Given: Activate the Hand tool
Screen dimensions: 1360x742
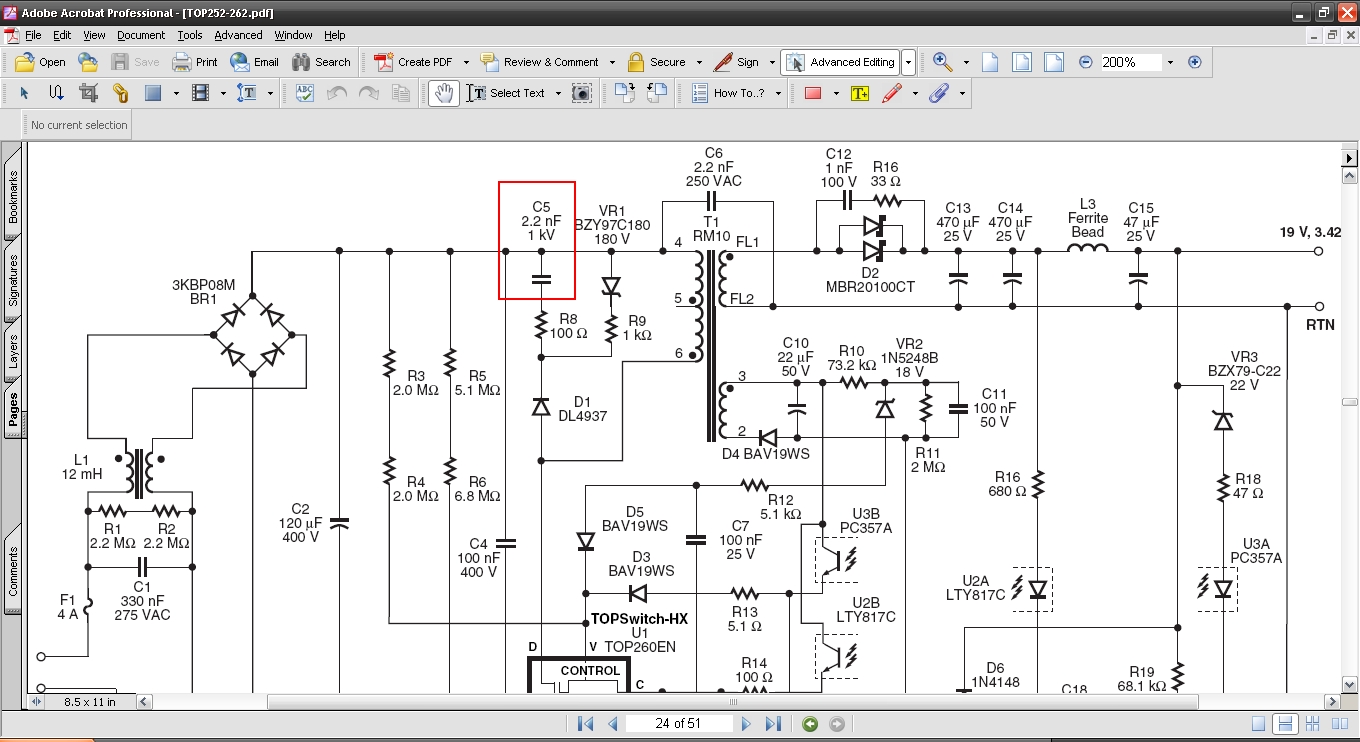Looking at the screenshot, I should pos(443,93).
